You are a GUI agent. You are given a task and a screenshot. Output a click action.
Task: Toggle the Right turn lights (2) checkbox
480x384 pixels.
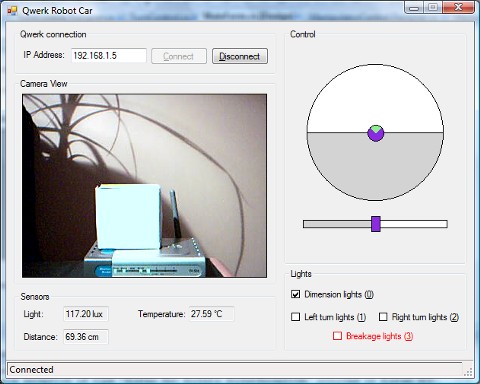pos(383,317)
